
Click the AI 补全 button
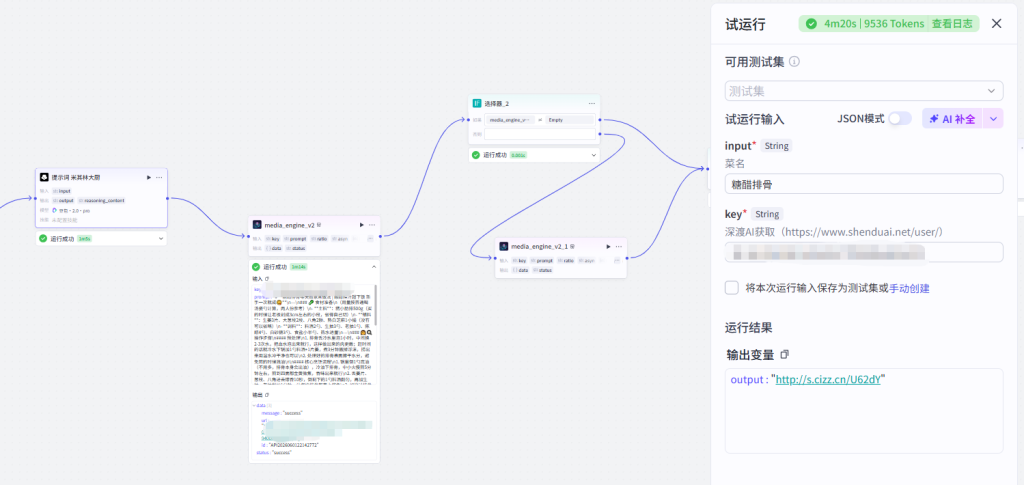click(953, 119)
